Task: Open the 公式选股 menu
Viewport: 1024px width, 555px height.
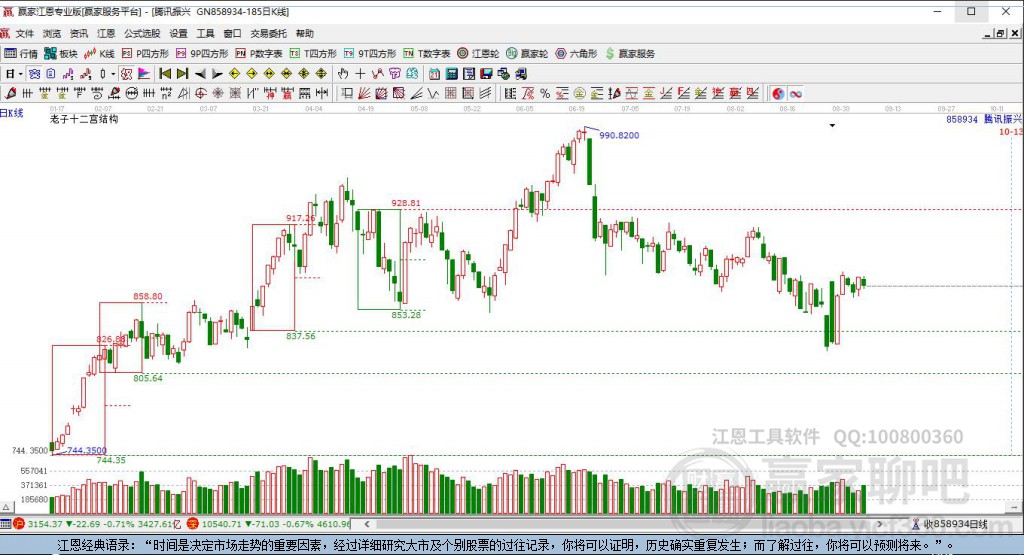Action: pyautogui.click(x=142, y=33)
